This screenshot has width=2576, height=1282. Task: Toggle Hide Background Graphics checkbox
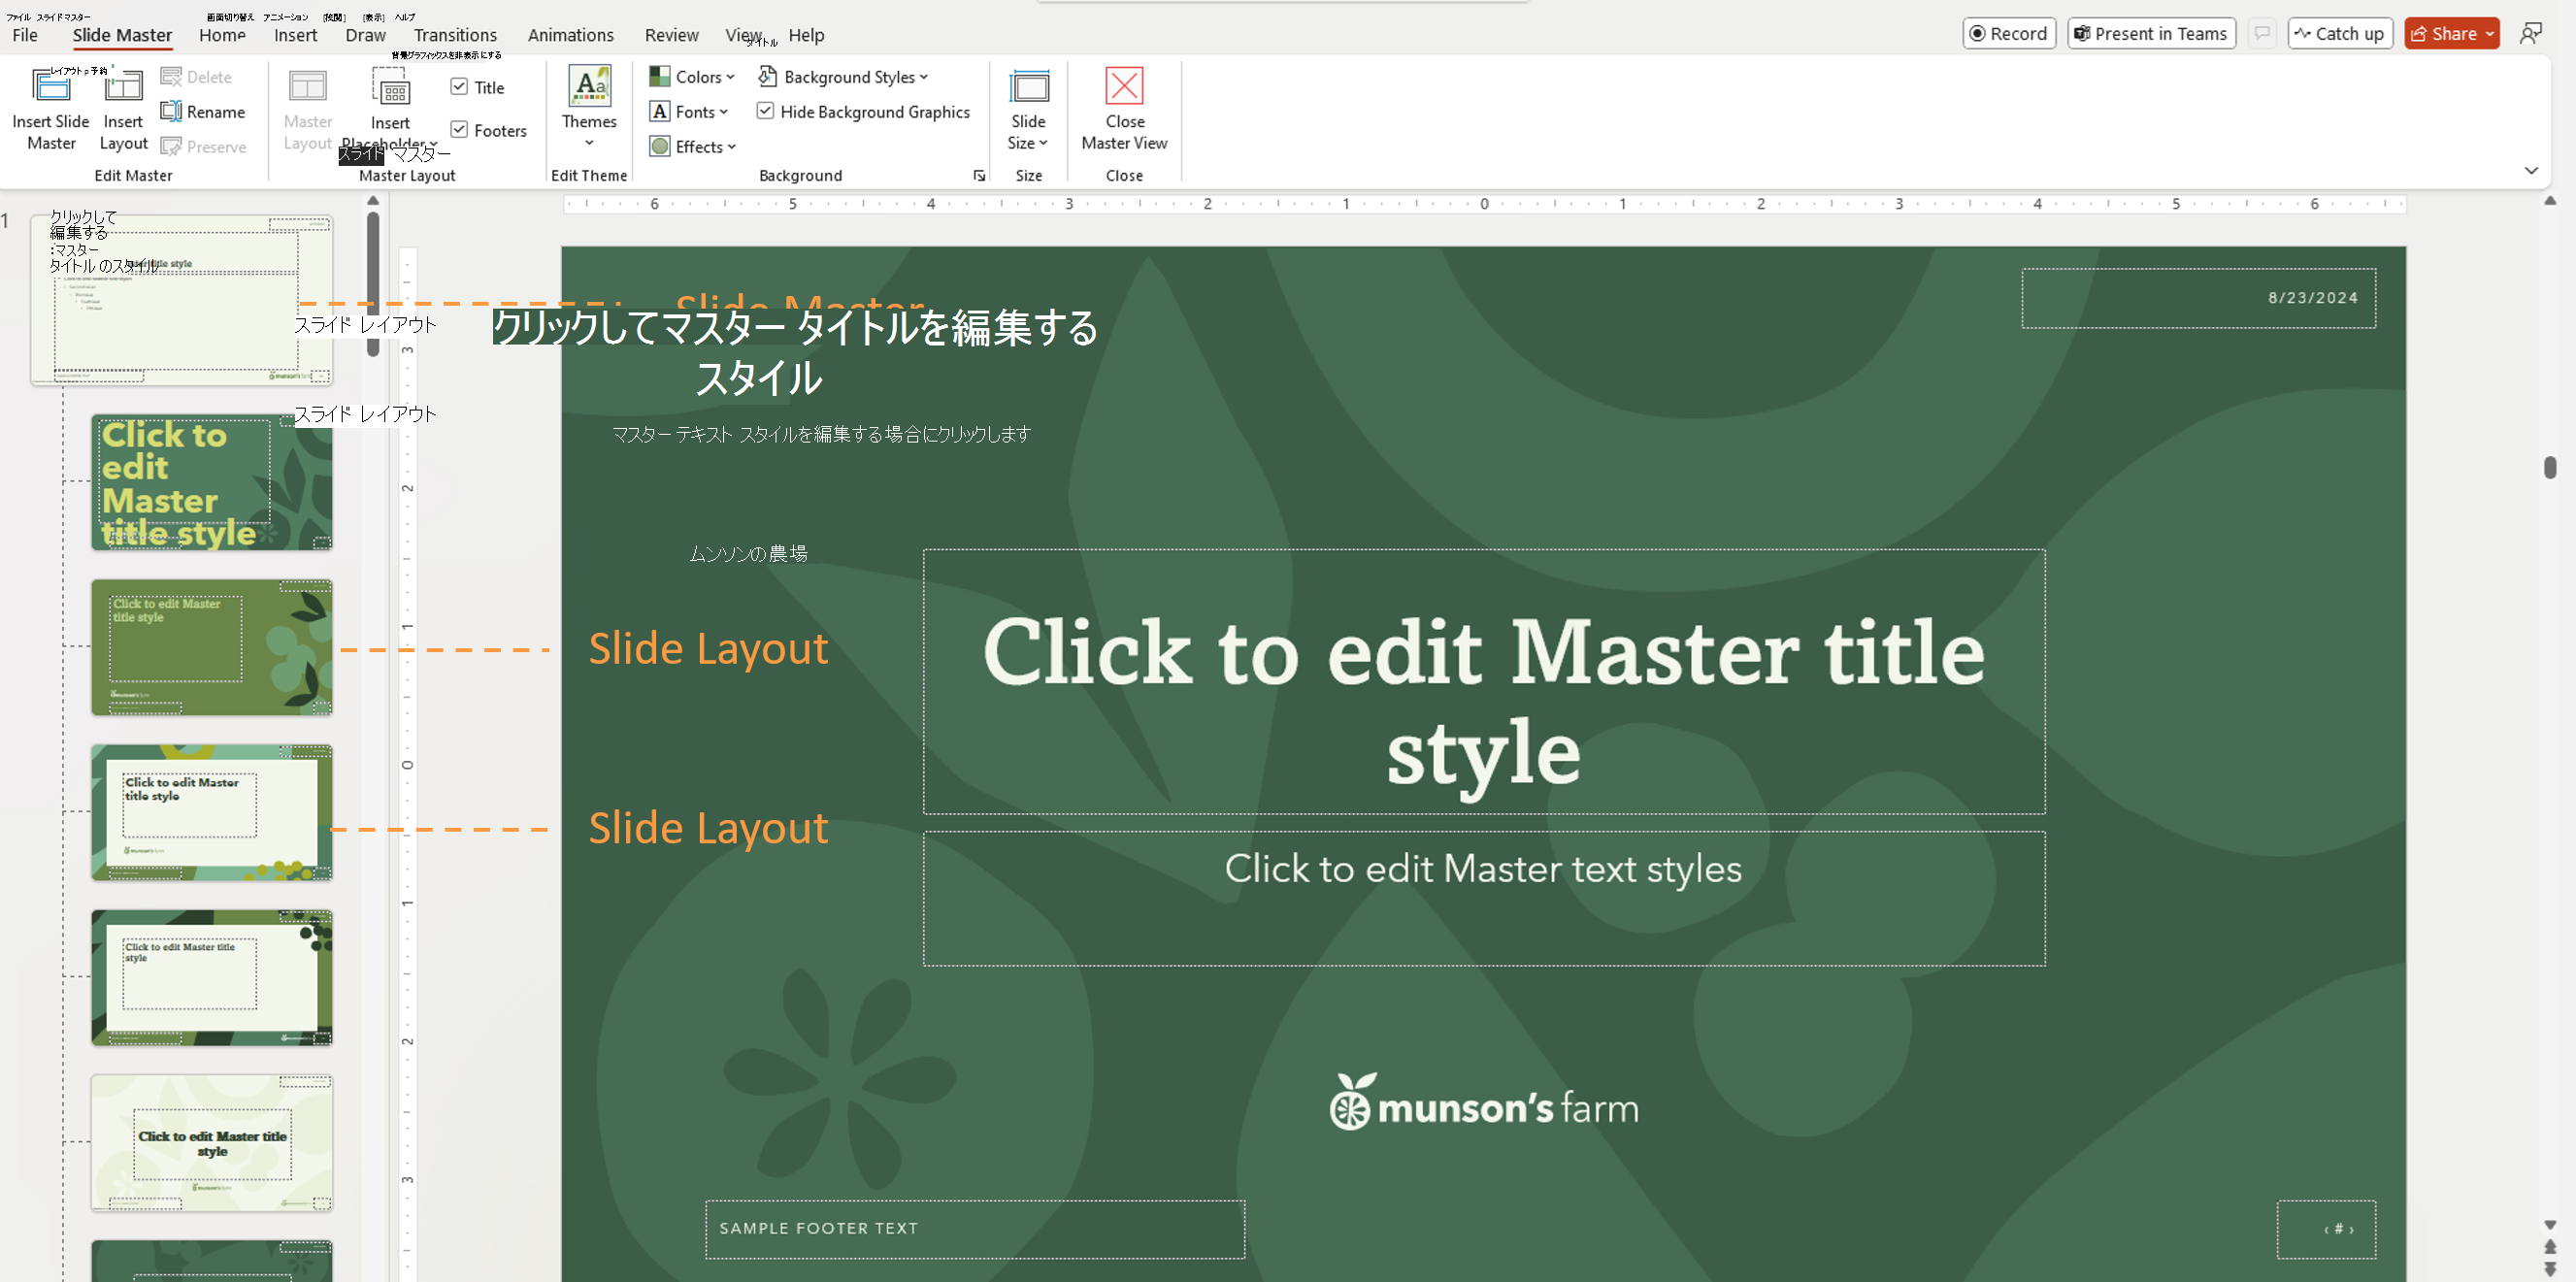coord(765,112)
